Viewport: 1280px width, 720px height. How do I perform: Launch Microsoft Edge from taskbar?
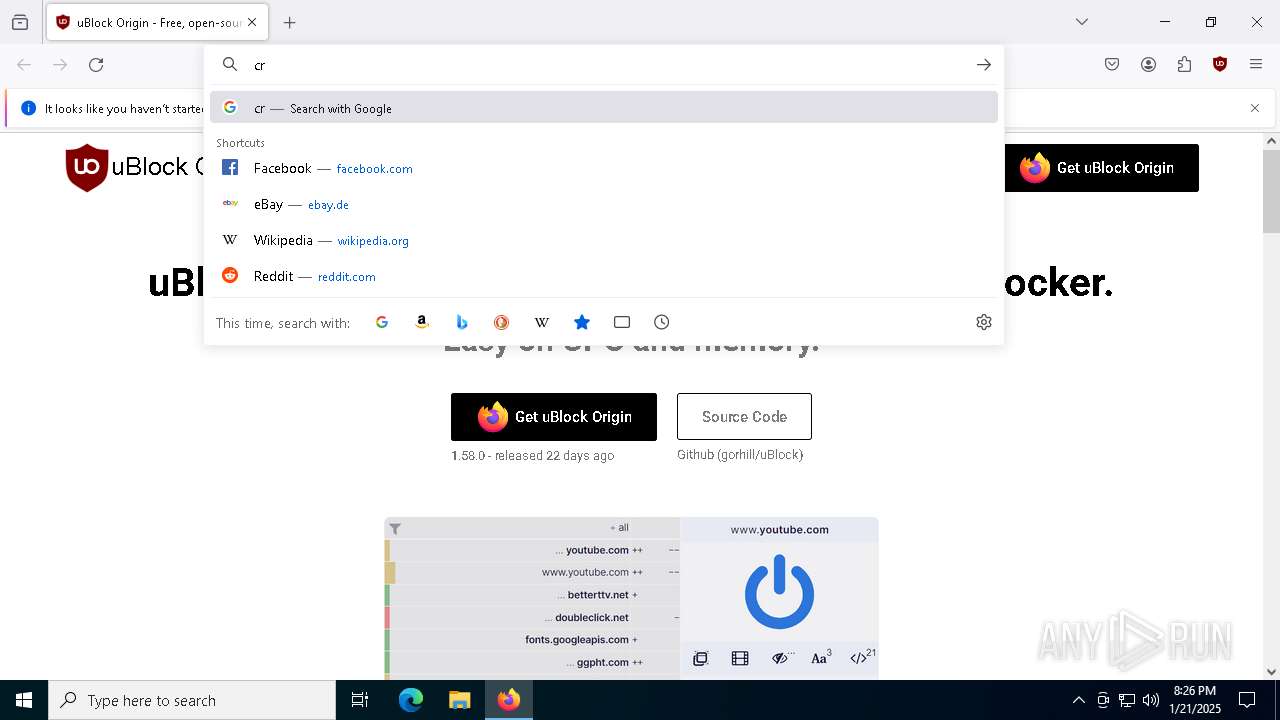pos(411,700)
